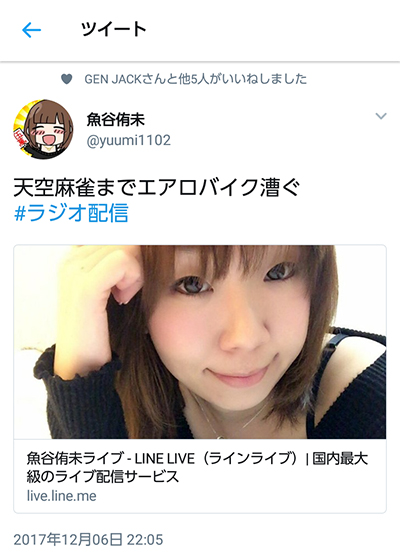Visit the live.line.me domain link

(x=62, y=496)
